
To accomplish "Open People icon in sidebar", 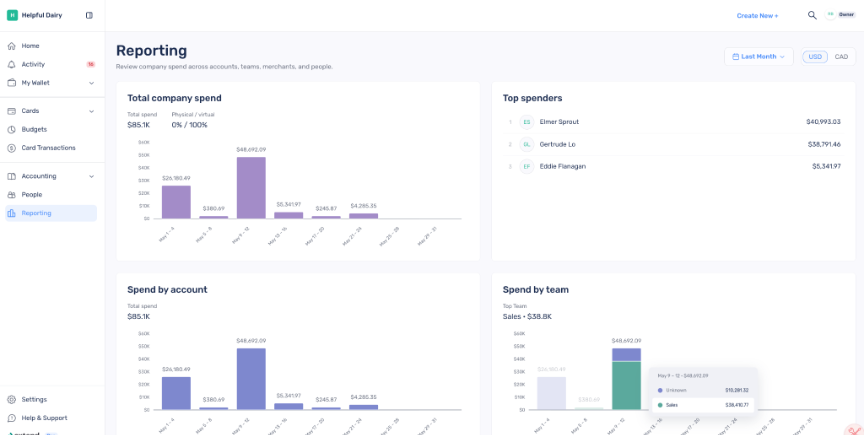I will coord(11,195).
